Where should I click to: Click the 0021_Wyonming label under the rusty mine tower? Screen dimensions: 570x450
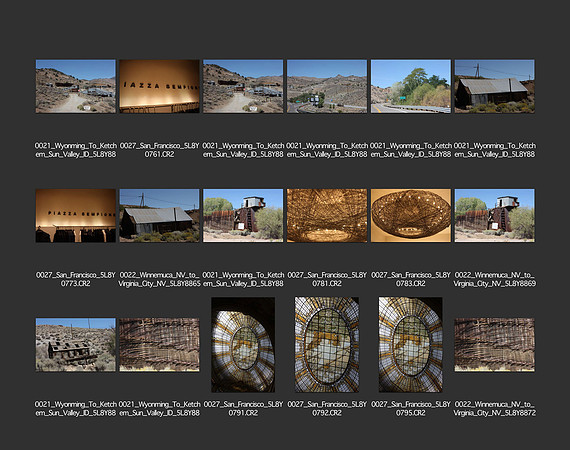(x=243, y=279)
